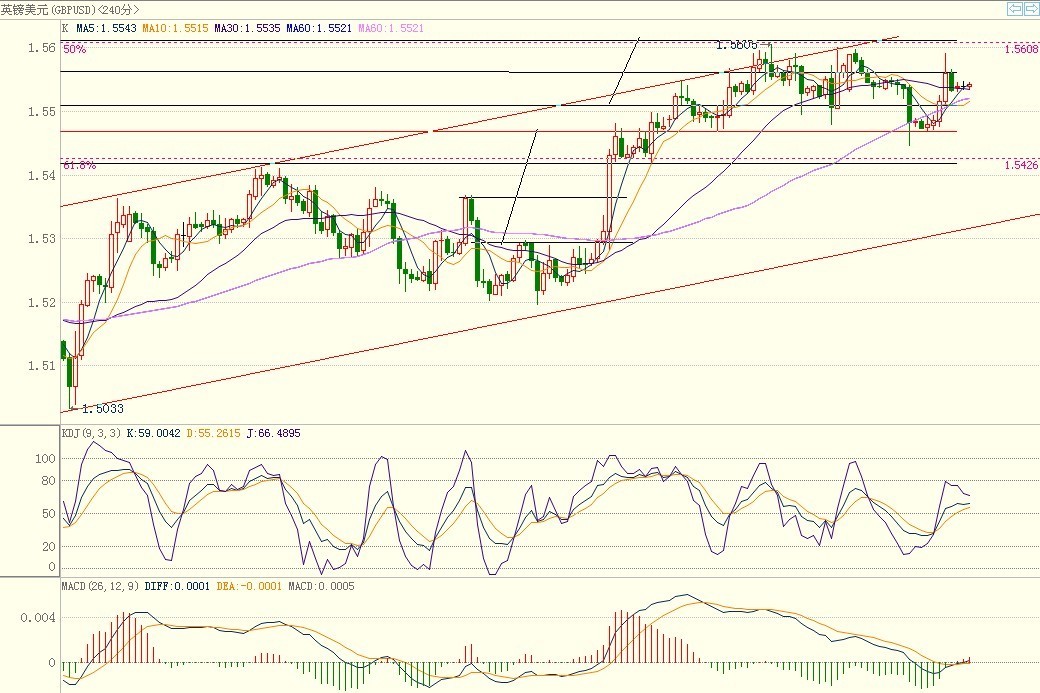Click the K:59.0042 value

coord(153,433)
